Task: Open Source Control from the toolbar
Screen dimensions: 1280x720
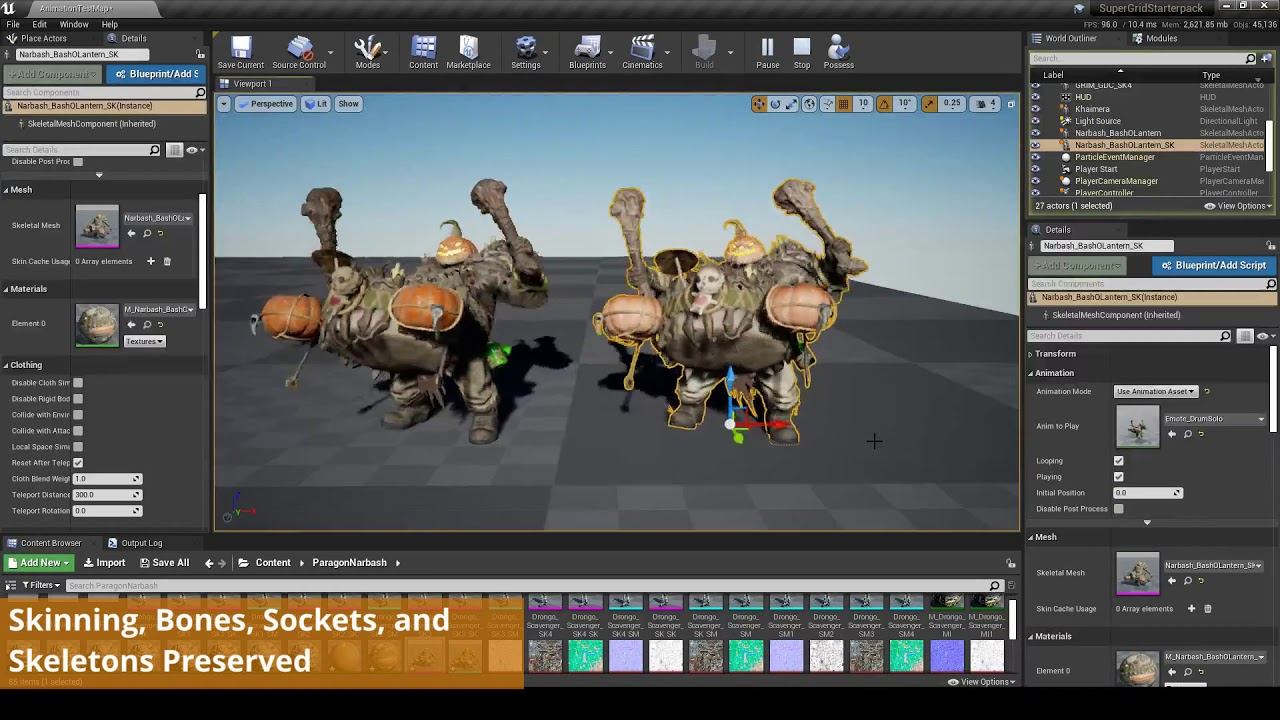Action: click(299, 52)
